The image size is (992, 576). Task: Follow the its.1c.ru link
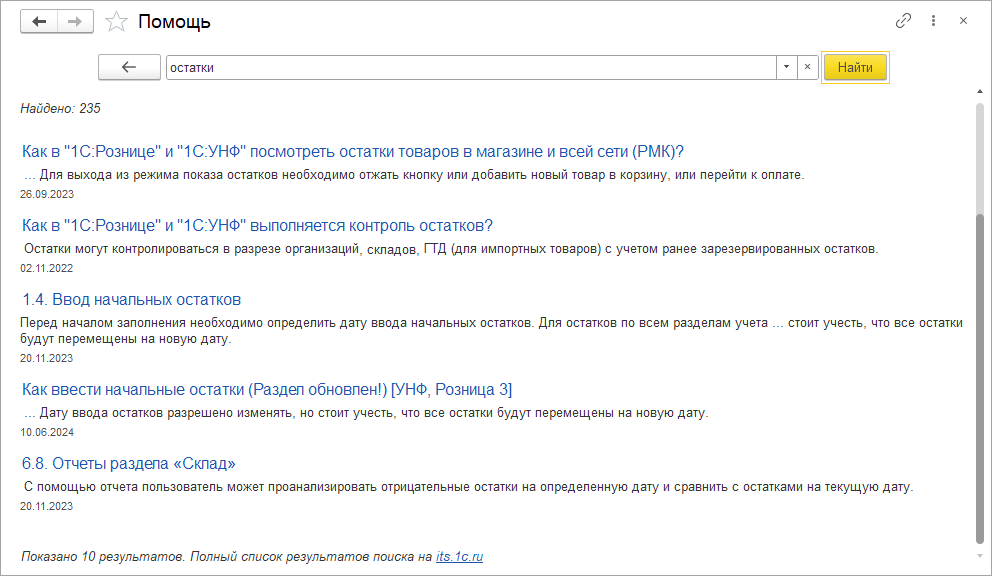coord(459,556)
